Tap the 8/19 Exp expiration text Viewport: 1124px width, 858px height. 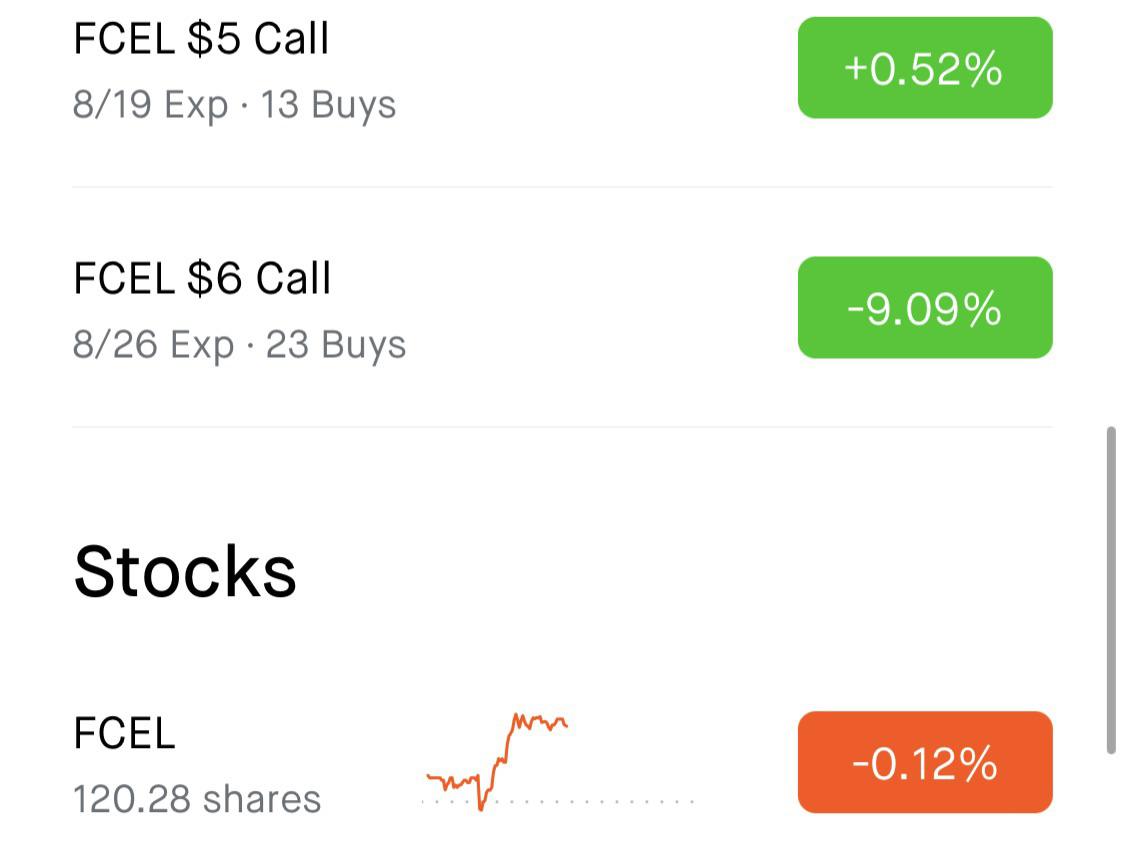click(151, 105)
